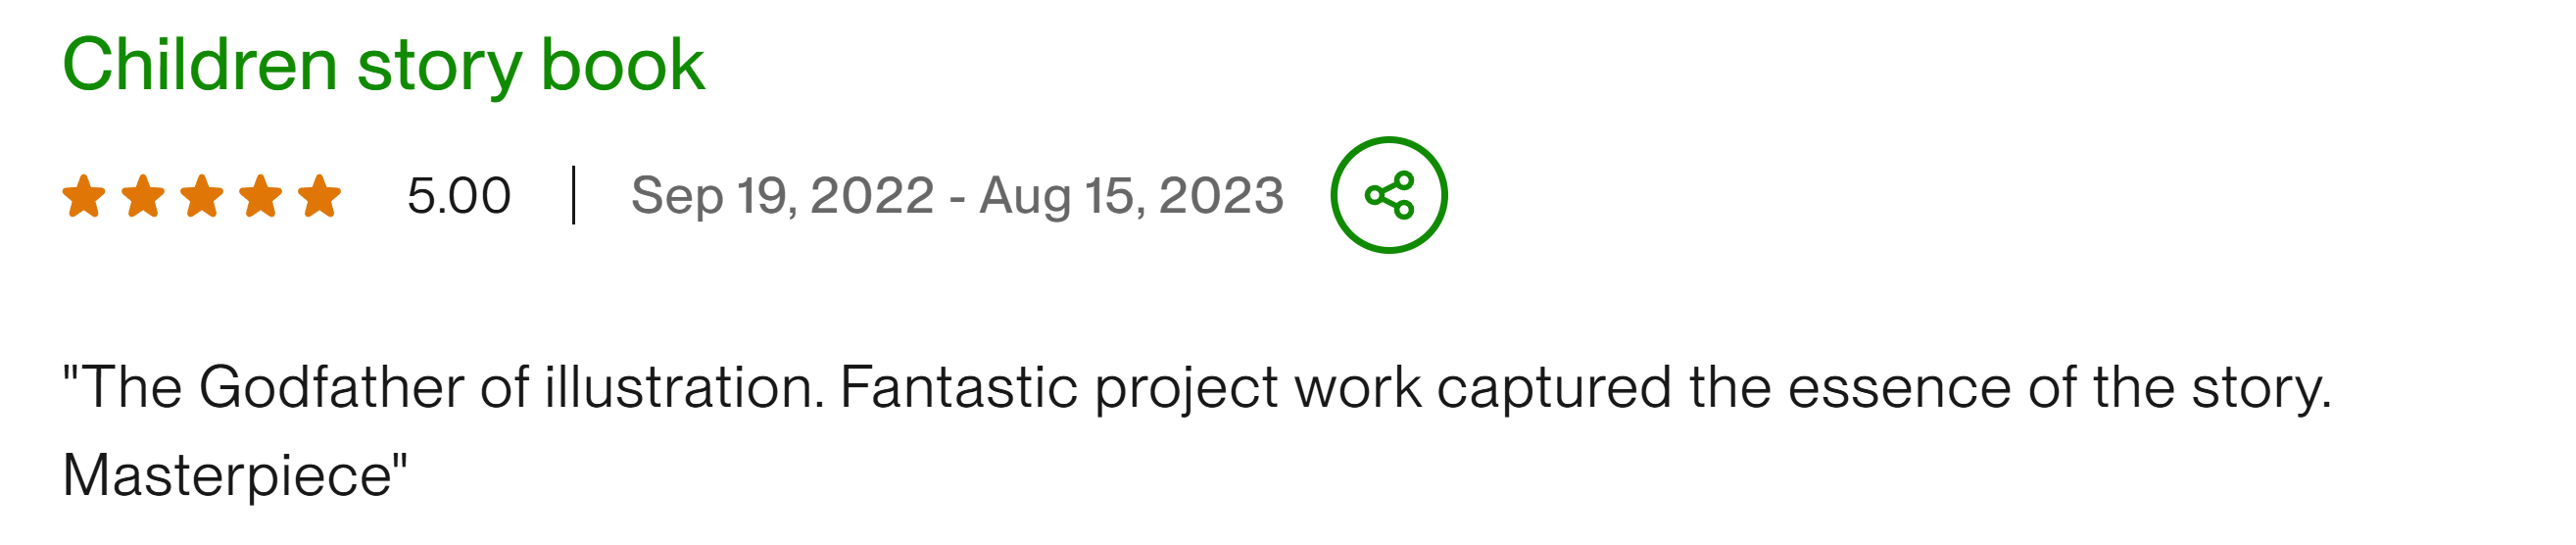Viewport: 2576px width, 545px height.
Task: Click the word "Children" in the title
Action: tap(200, 66)
